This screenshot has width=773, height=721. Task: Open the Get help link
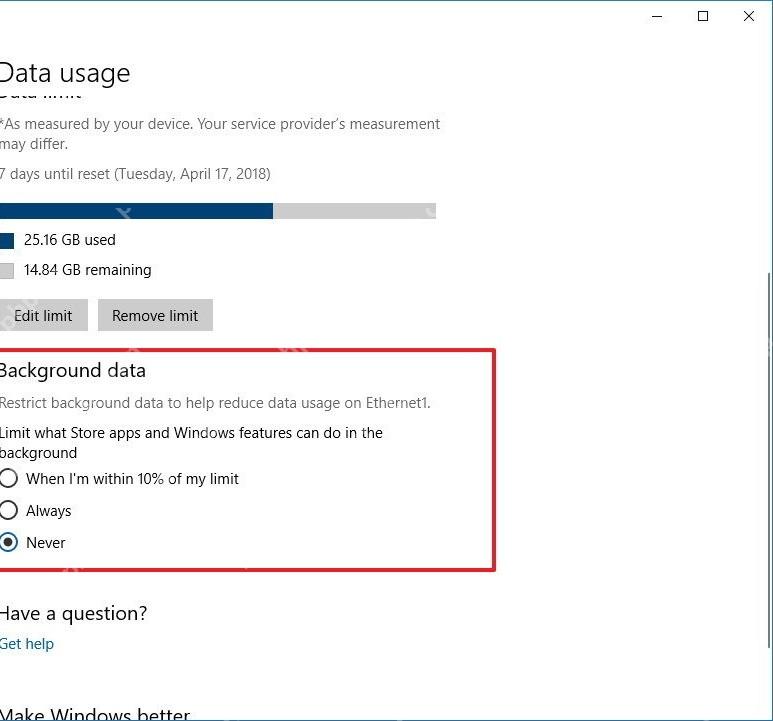[27, 644]
